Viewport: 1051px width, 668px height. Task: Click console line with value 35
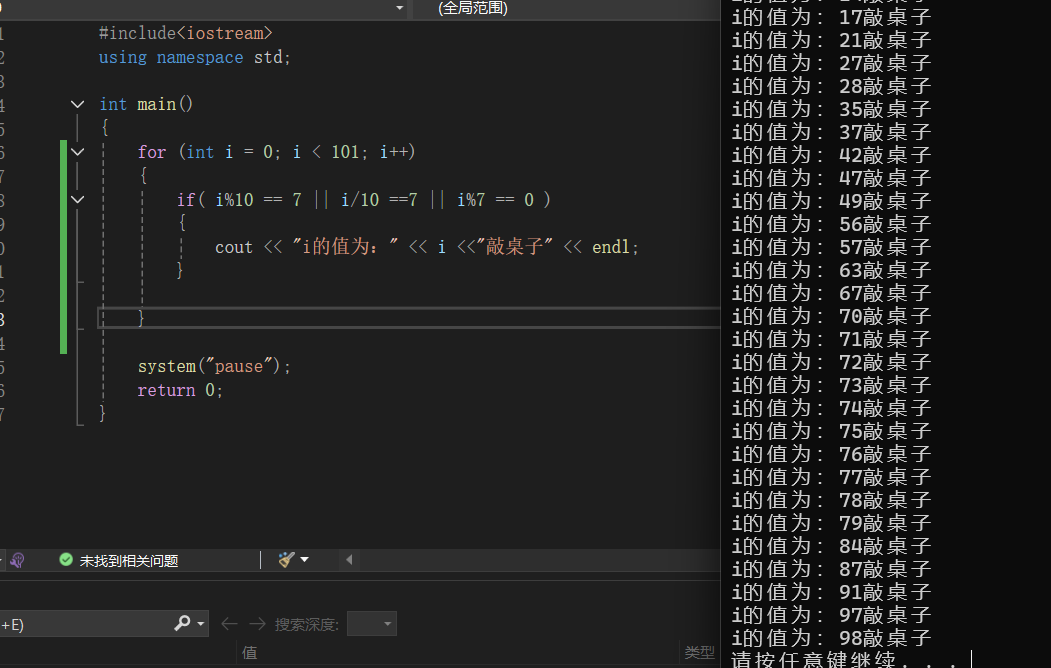pyautogui.click(x=831, y=109)
